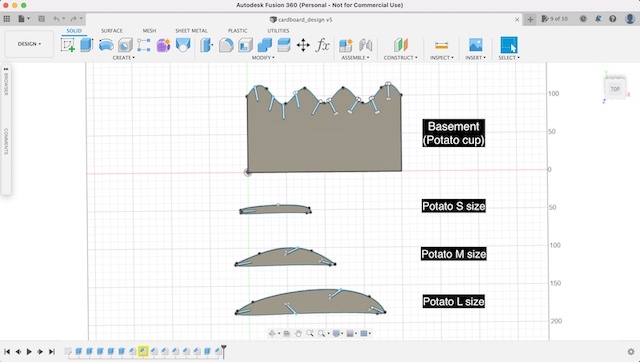Expand the SELECT menu

509,58
